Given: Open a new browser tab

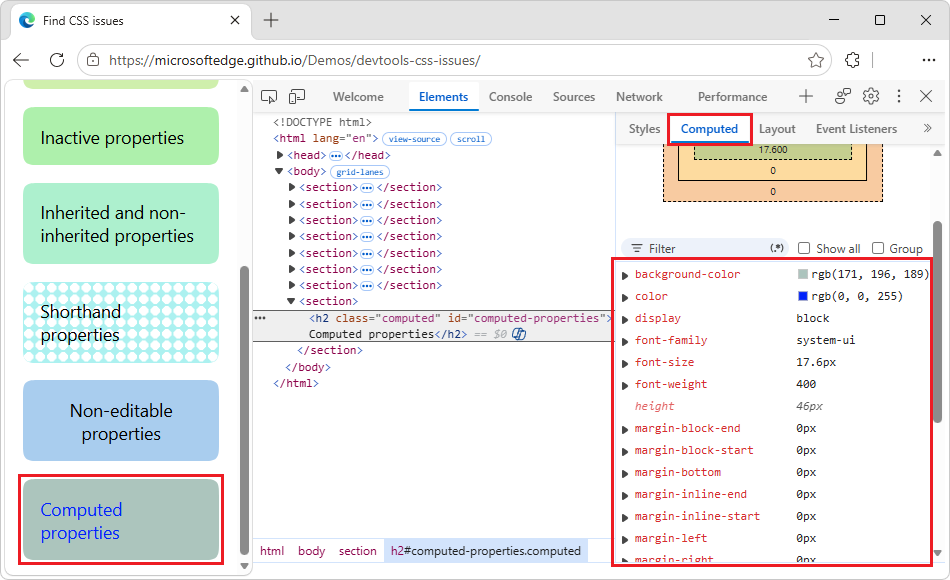Looking at the screenshot, I should 271,21.
